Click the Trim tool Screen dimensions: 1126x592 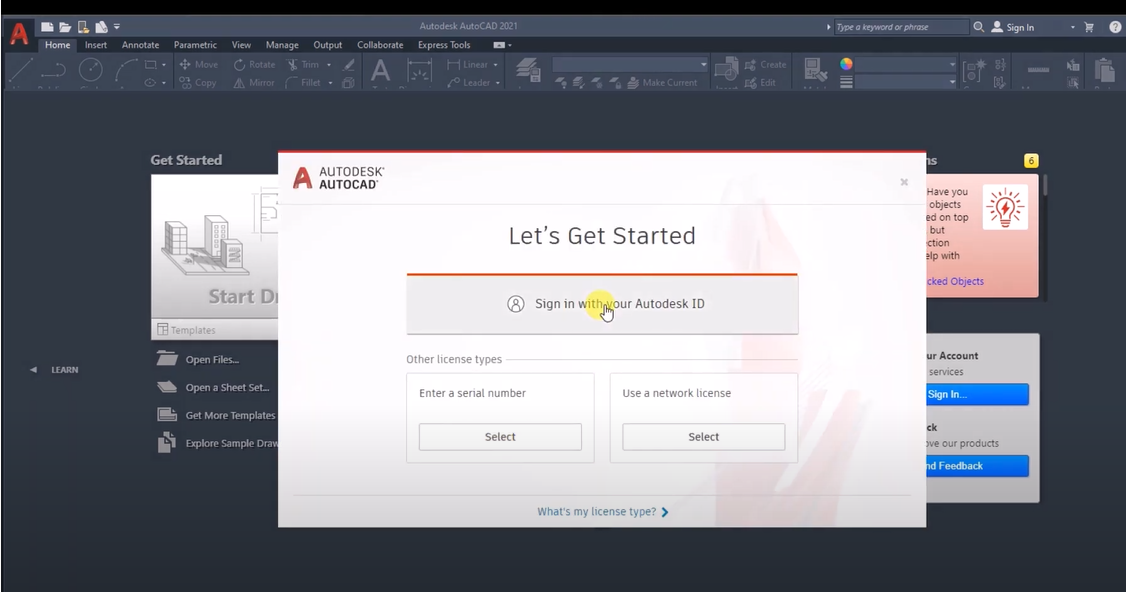pyautogui.click(x=303, y=64)
